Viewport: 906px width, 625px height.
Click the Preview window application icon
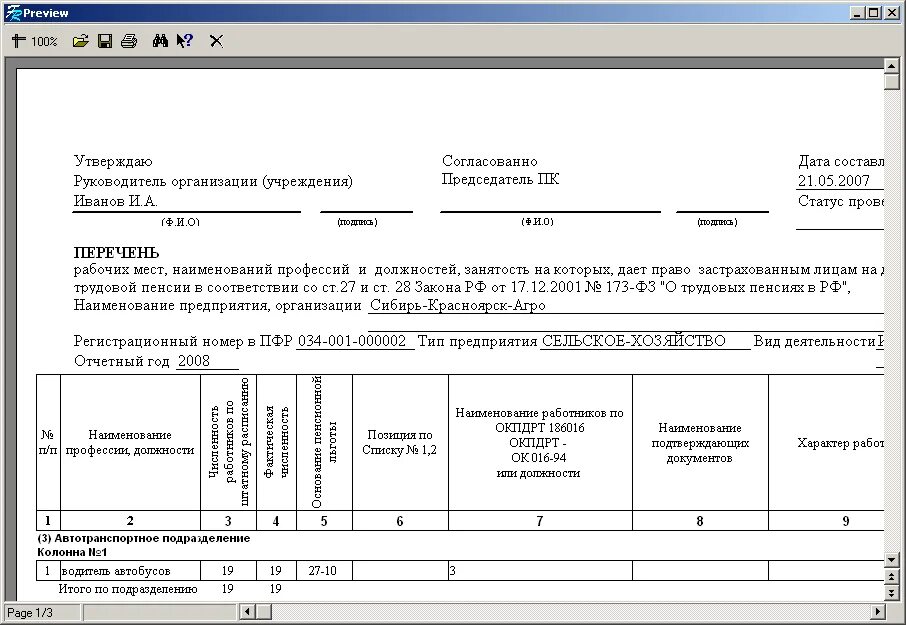pos(12,13)
